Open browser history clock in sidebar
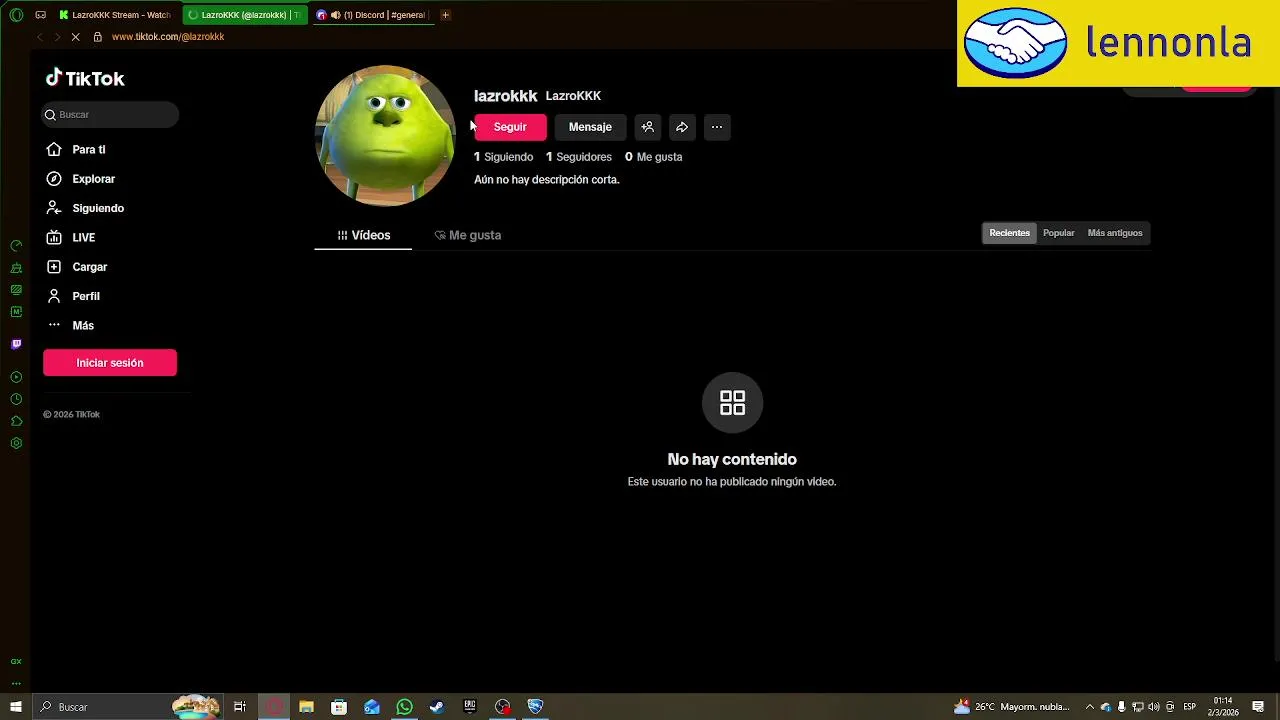This screenshot has height=720, width=1280. tap(16, 399)
